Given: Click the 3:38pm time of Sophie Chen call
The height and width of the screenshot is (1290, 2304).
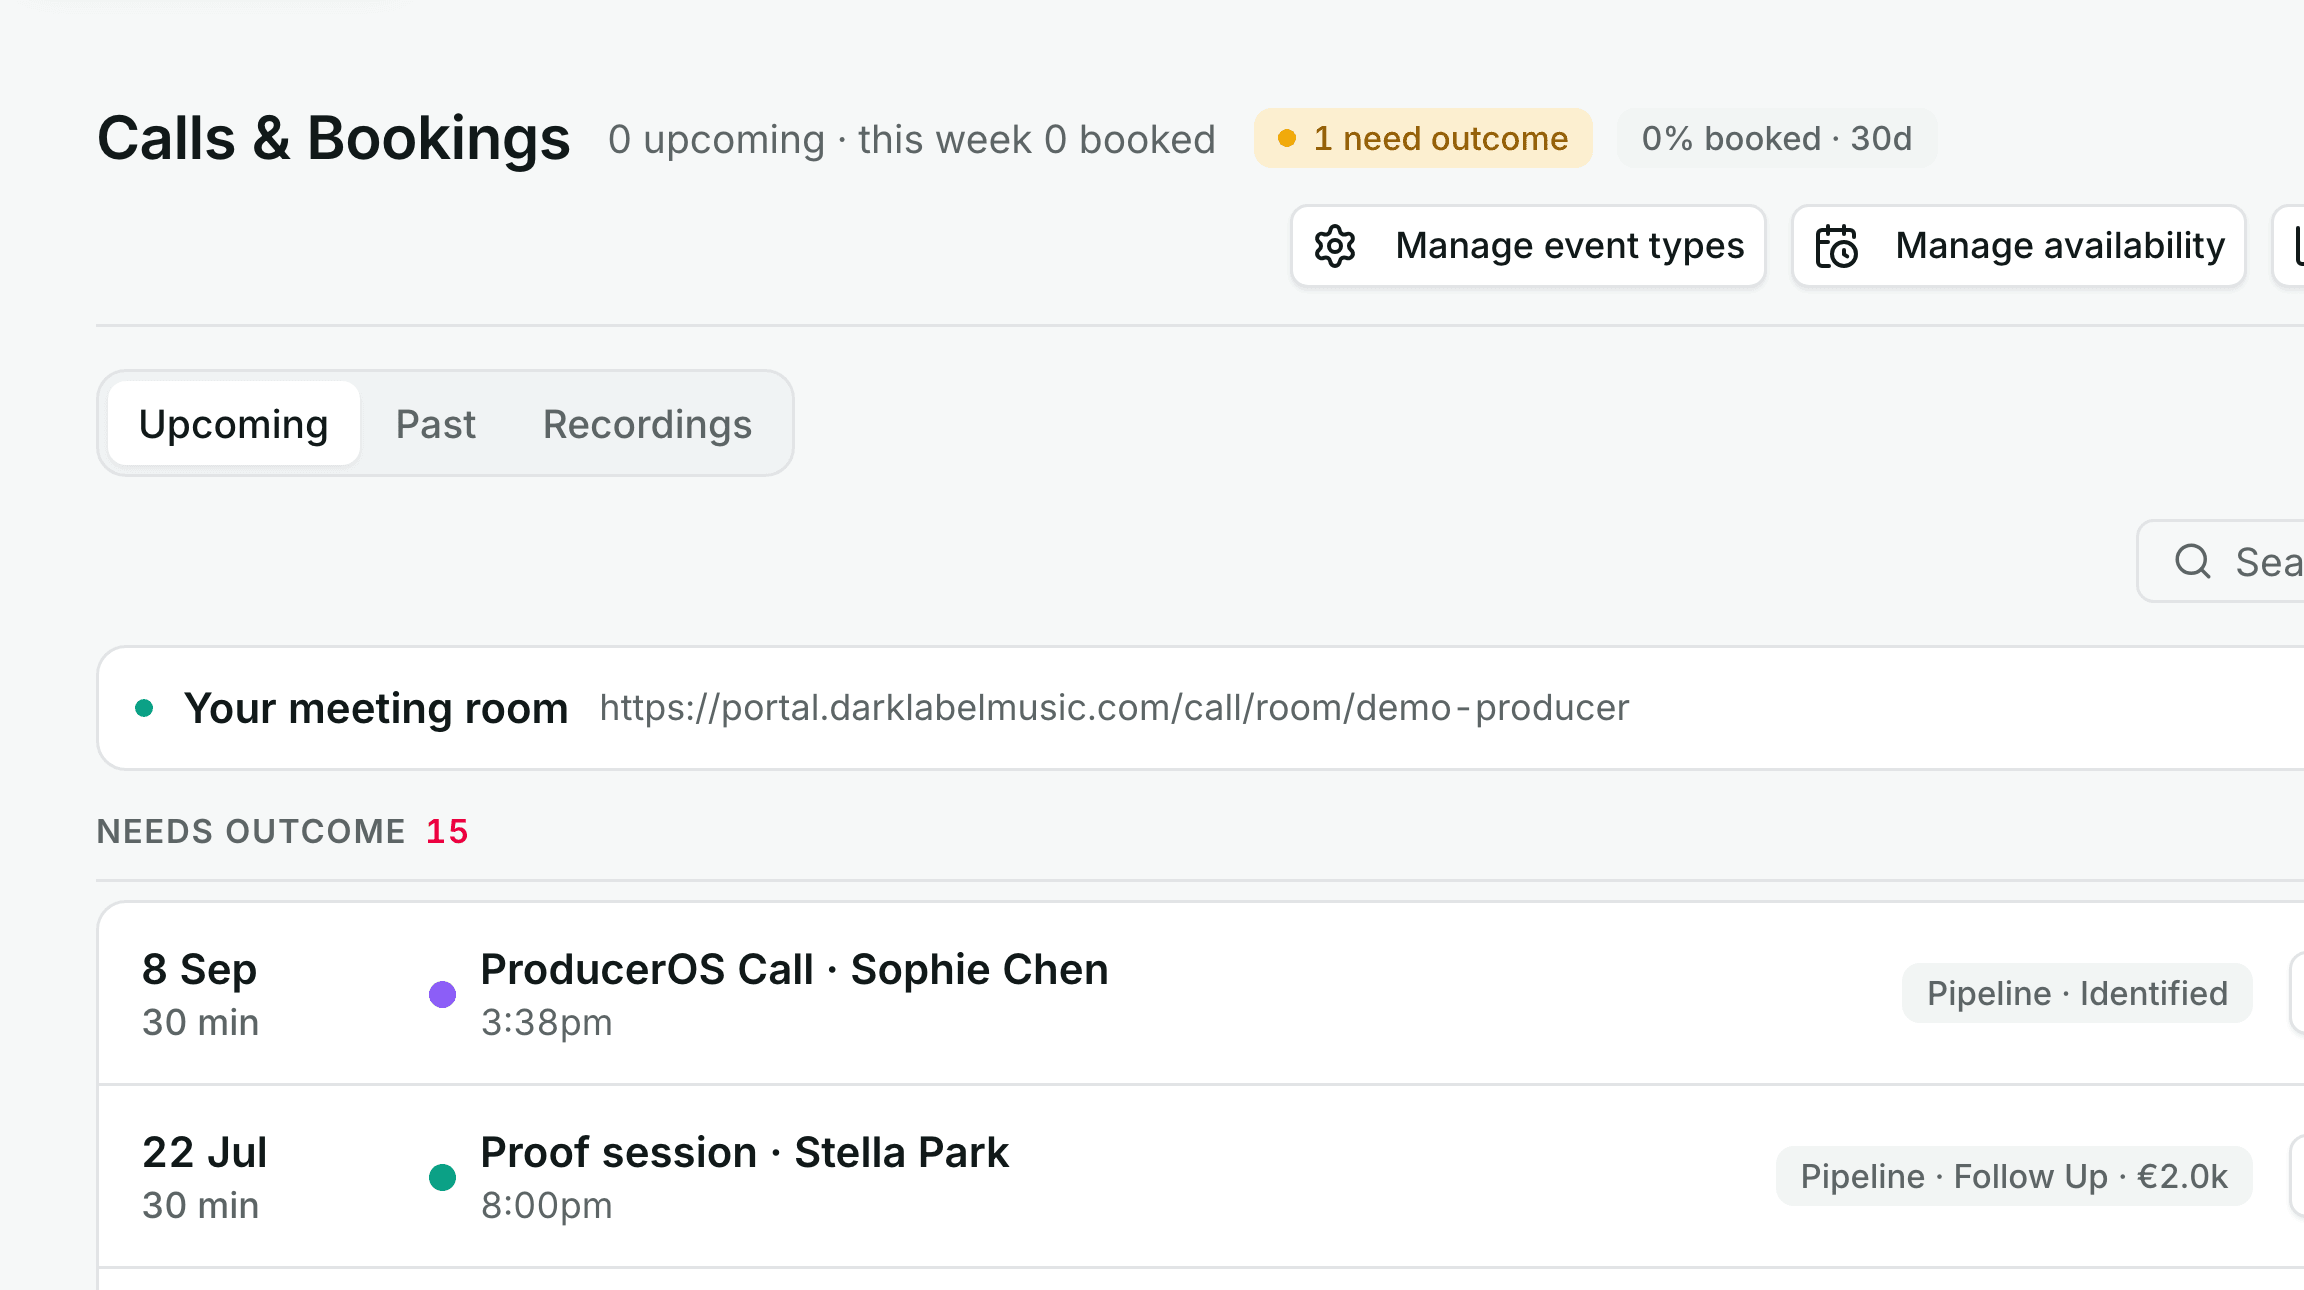Looking at the screenshot, I should pyautogui.click(x=546, y=1022).
